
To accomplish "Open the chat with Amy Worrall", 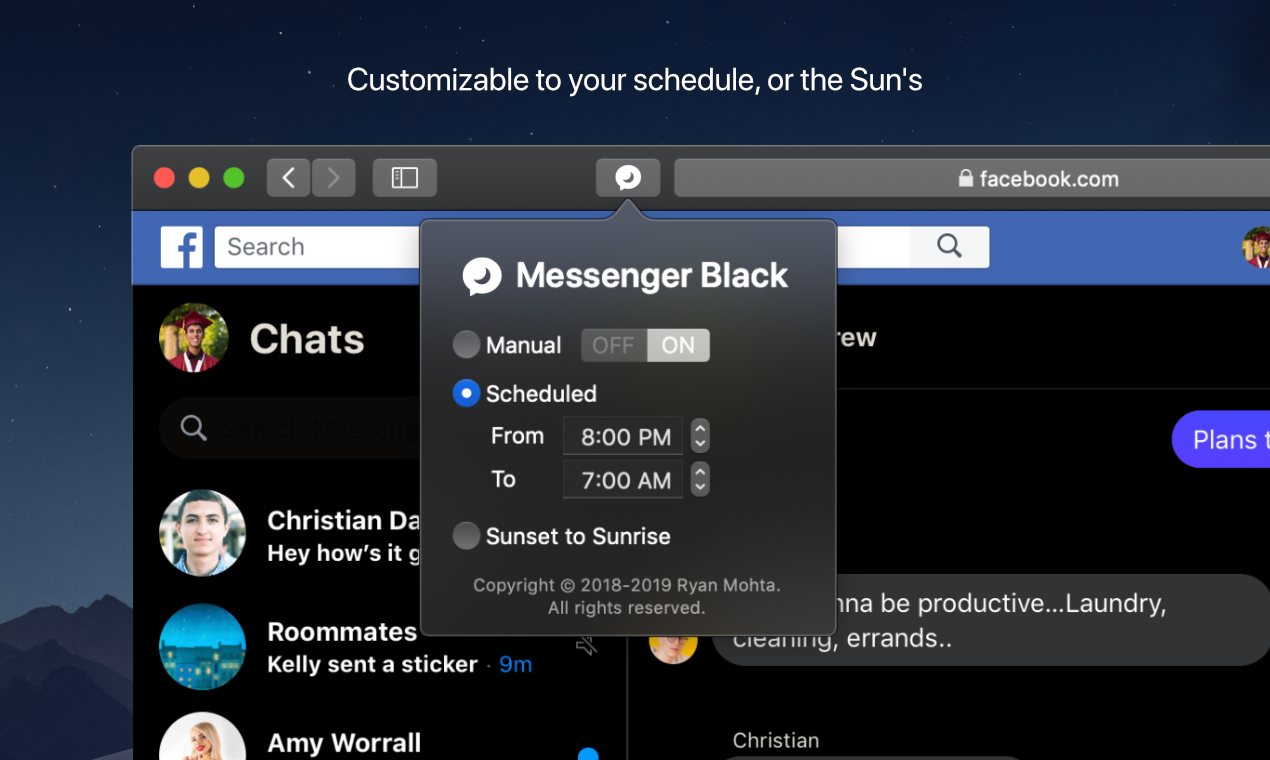I will click(342, 740).
